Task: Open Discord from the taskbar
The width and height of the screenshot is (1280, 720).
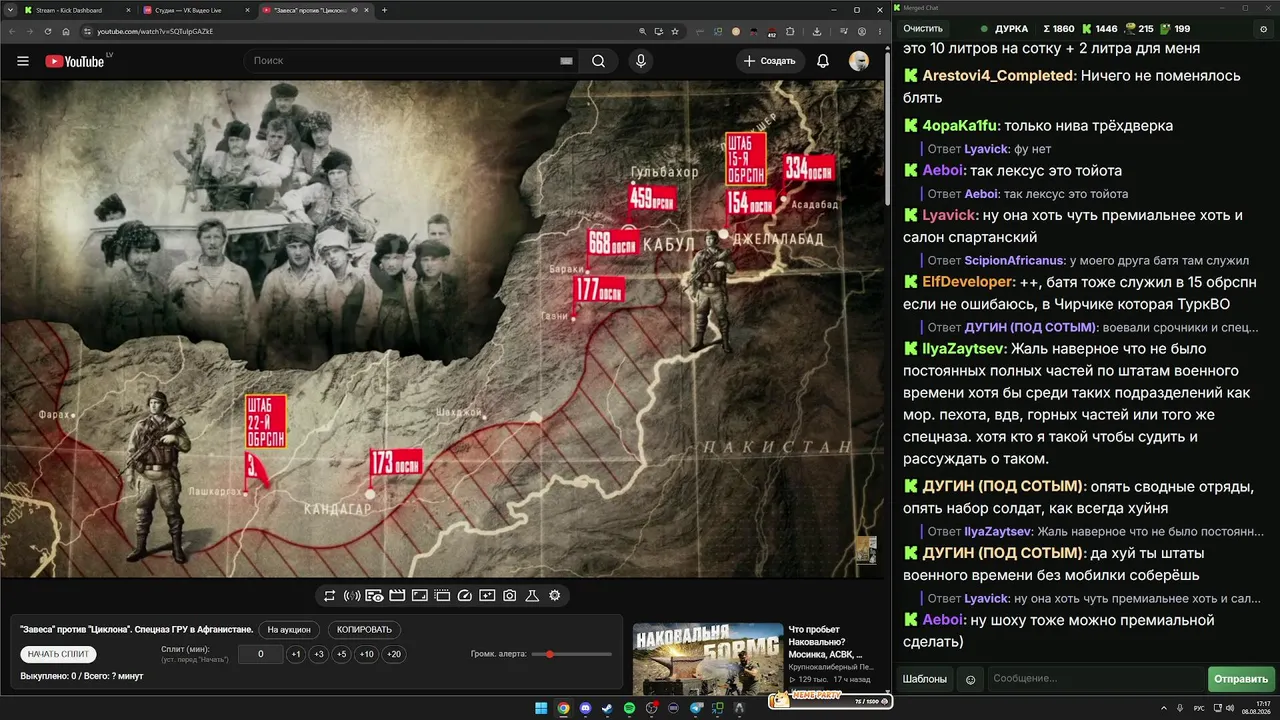Action: point(585,708)
